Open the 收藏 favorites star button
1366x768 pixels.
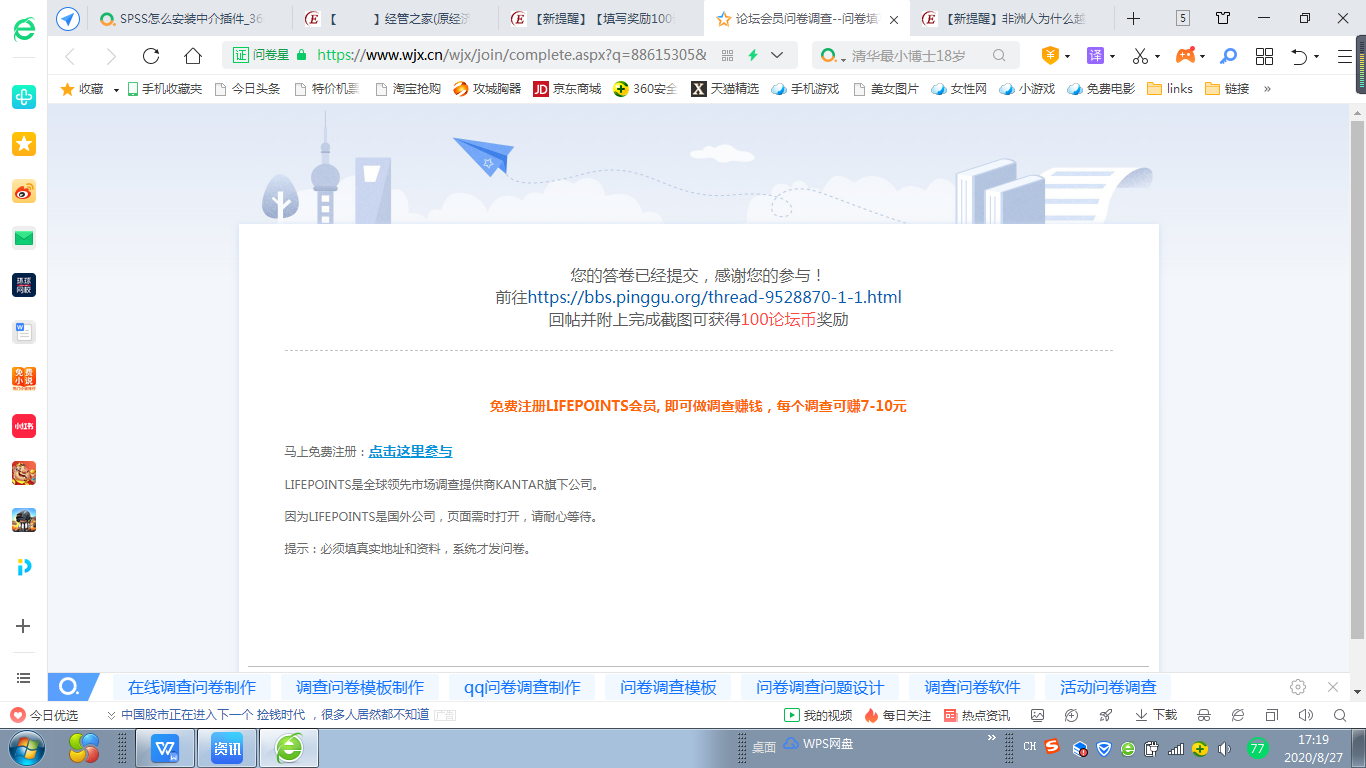point(82,89)
